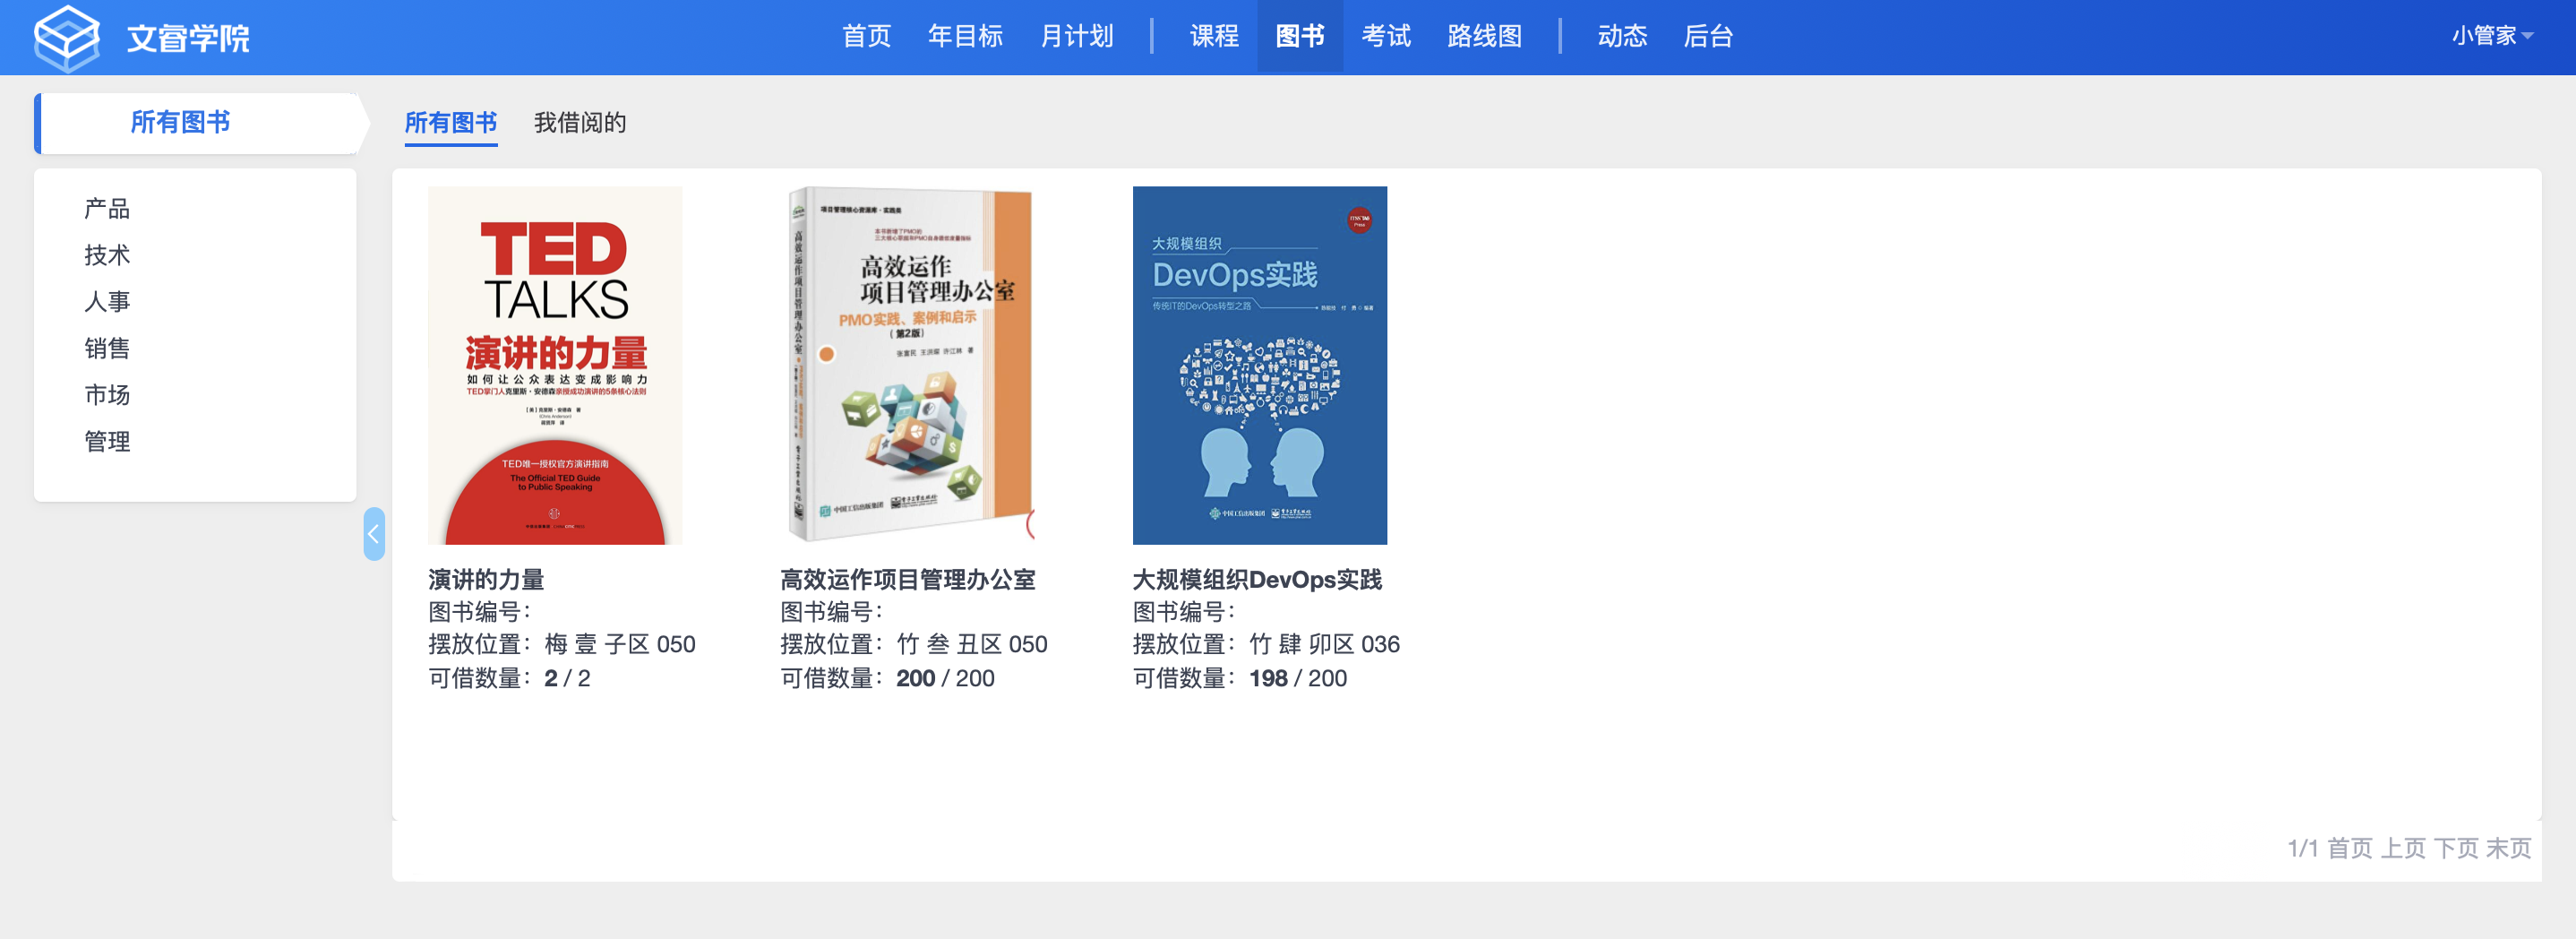Open the 高效运作项目管理办公室 book cover
Screen dimensions: 2576x939
coord(908,365)
